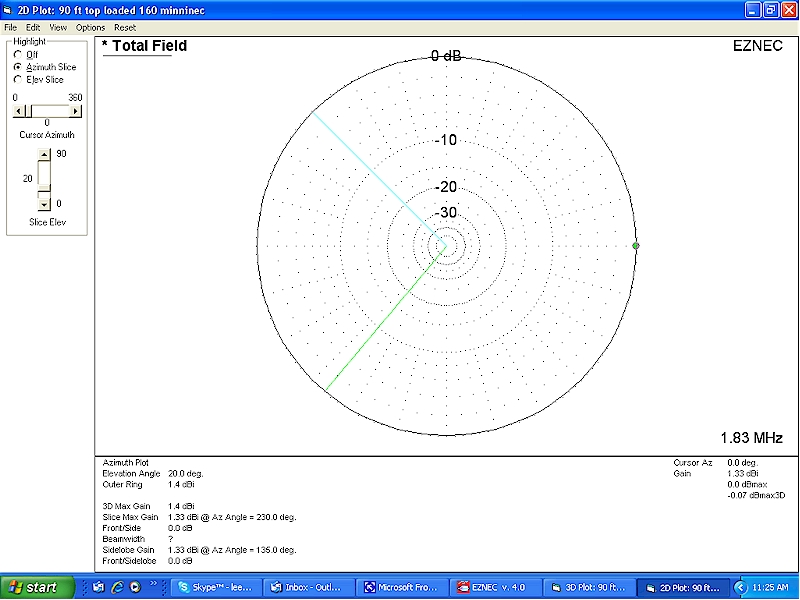Screen dimensions: 800x600
Task: Open the Windows Start menu
Action: (38, 587)
